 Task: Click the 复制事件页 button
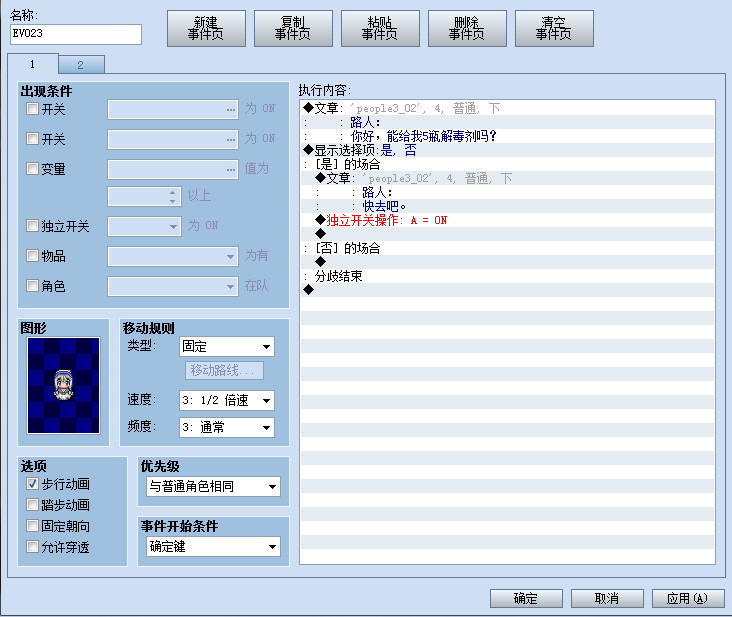click(293, 28)
